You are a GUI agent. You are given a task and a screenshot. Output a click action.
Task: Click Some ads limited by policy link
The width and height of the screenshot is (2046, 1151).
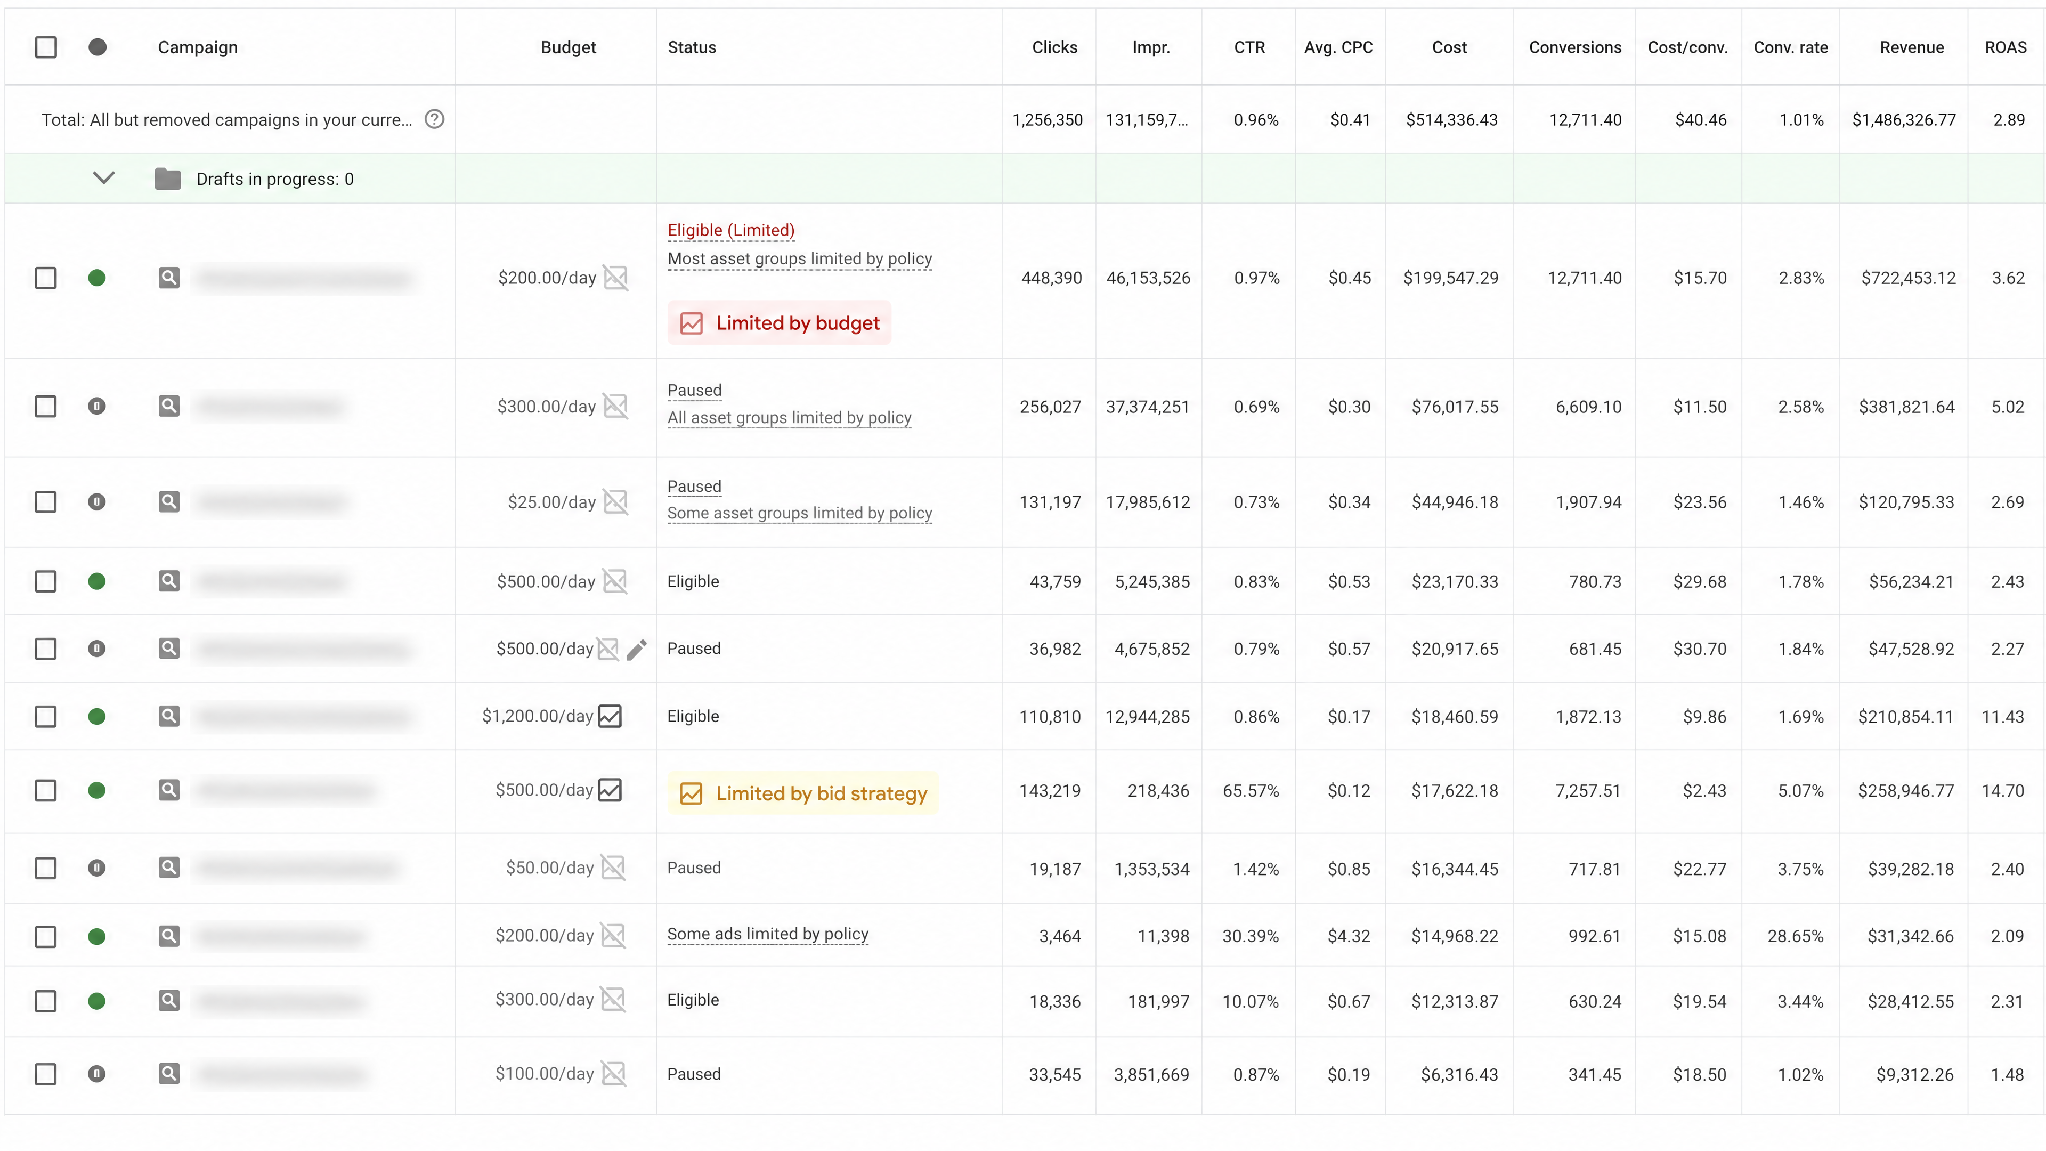(768, 934)
